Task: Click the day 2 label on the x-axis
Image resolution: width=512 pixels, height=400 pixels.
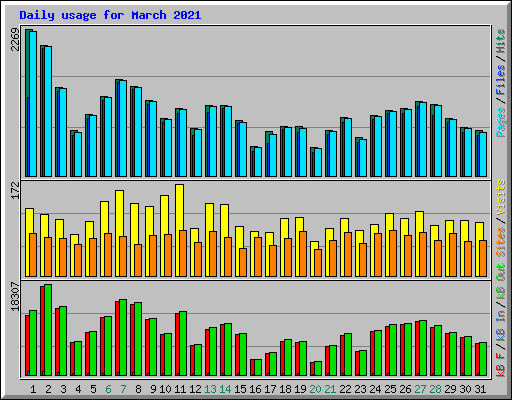Action: (x=48, y=389)
